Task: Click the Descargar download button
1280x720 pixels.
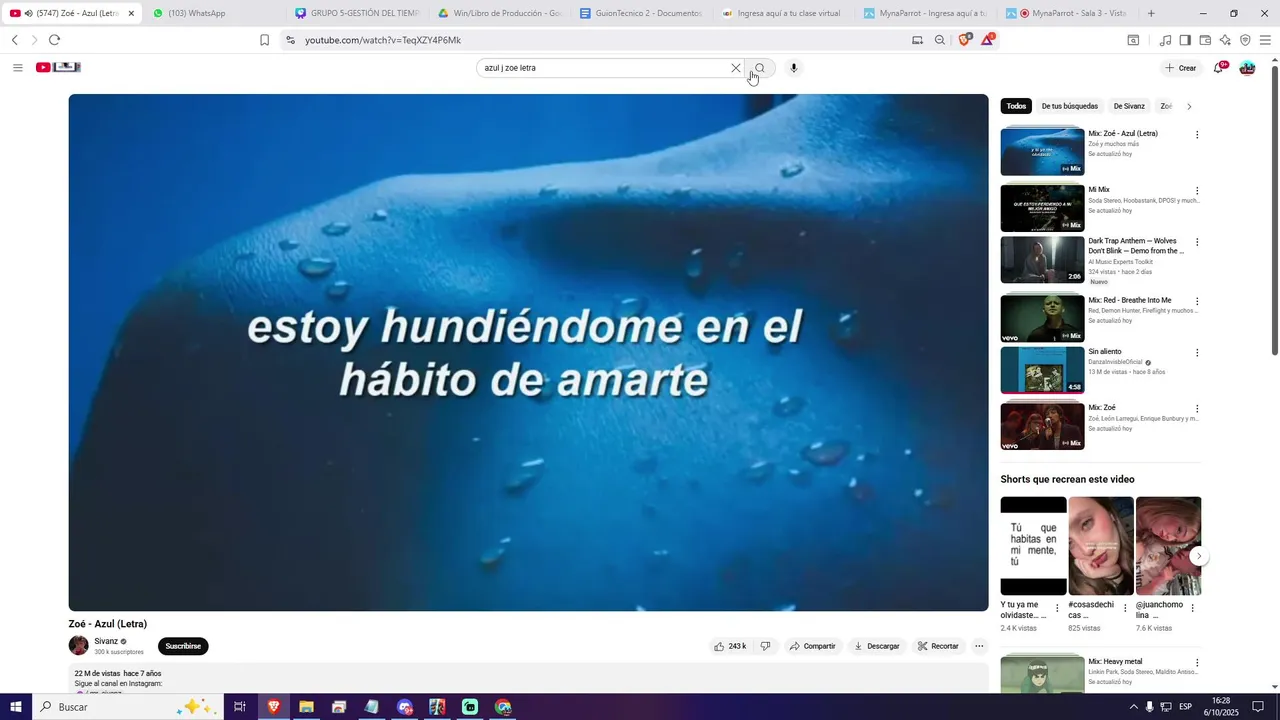Action: point(876,646)
